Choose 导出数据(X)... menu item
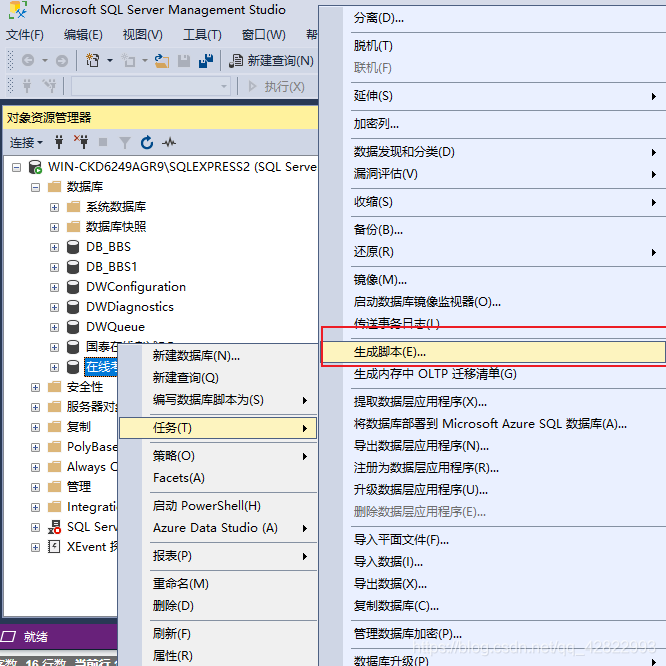Screen dimensions: 666x666 (493, 584)
